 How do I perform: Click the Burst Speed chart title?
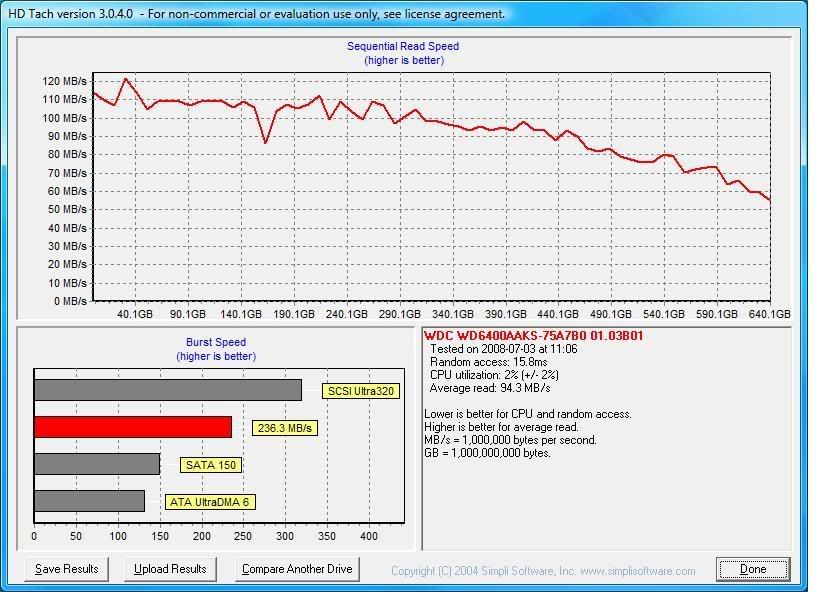click(216, 342)
